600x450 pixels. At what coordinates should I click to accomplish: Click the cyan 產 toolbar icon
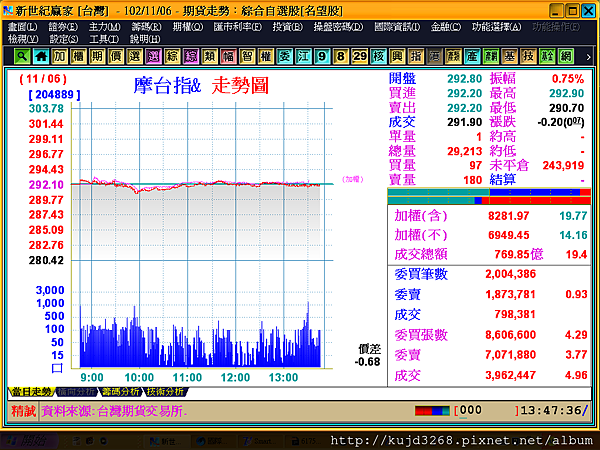pos(472,57)
